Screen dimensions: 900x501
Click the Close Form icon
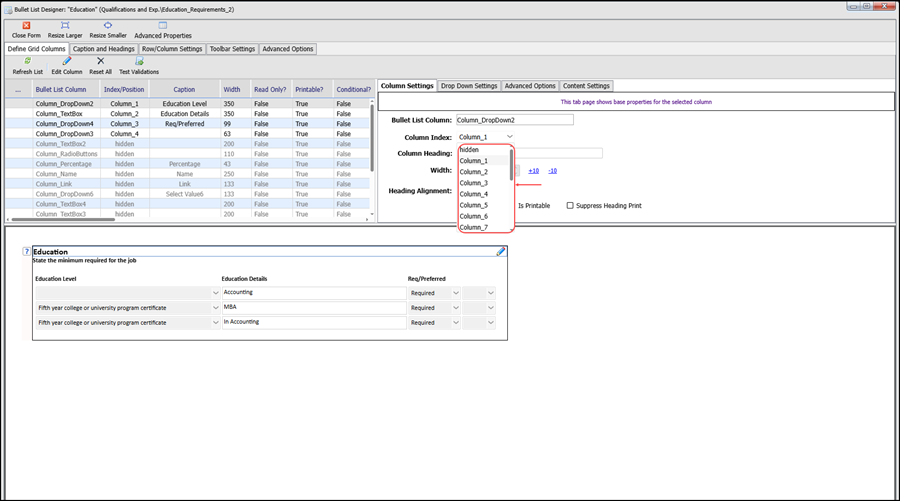tap(26, 25)
